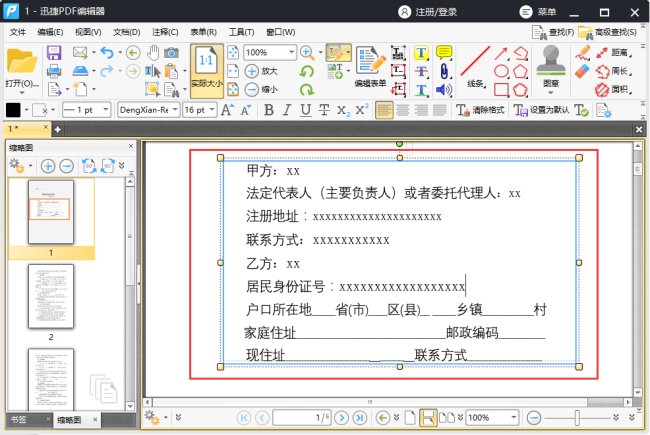The height and width of the screenshot is (435, 650).
Task: Select the red arrow drawing tool
Action: 501,53
